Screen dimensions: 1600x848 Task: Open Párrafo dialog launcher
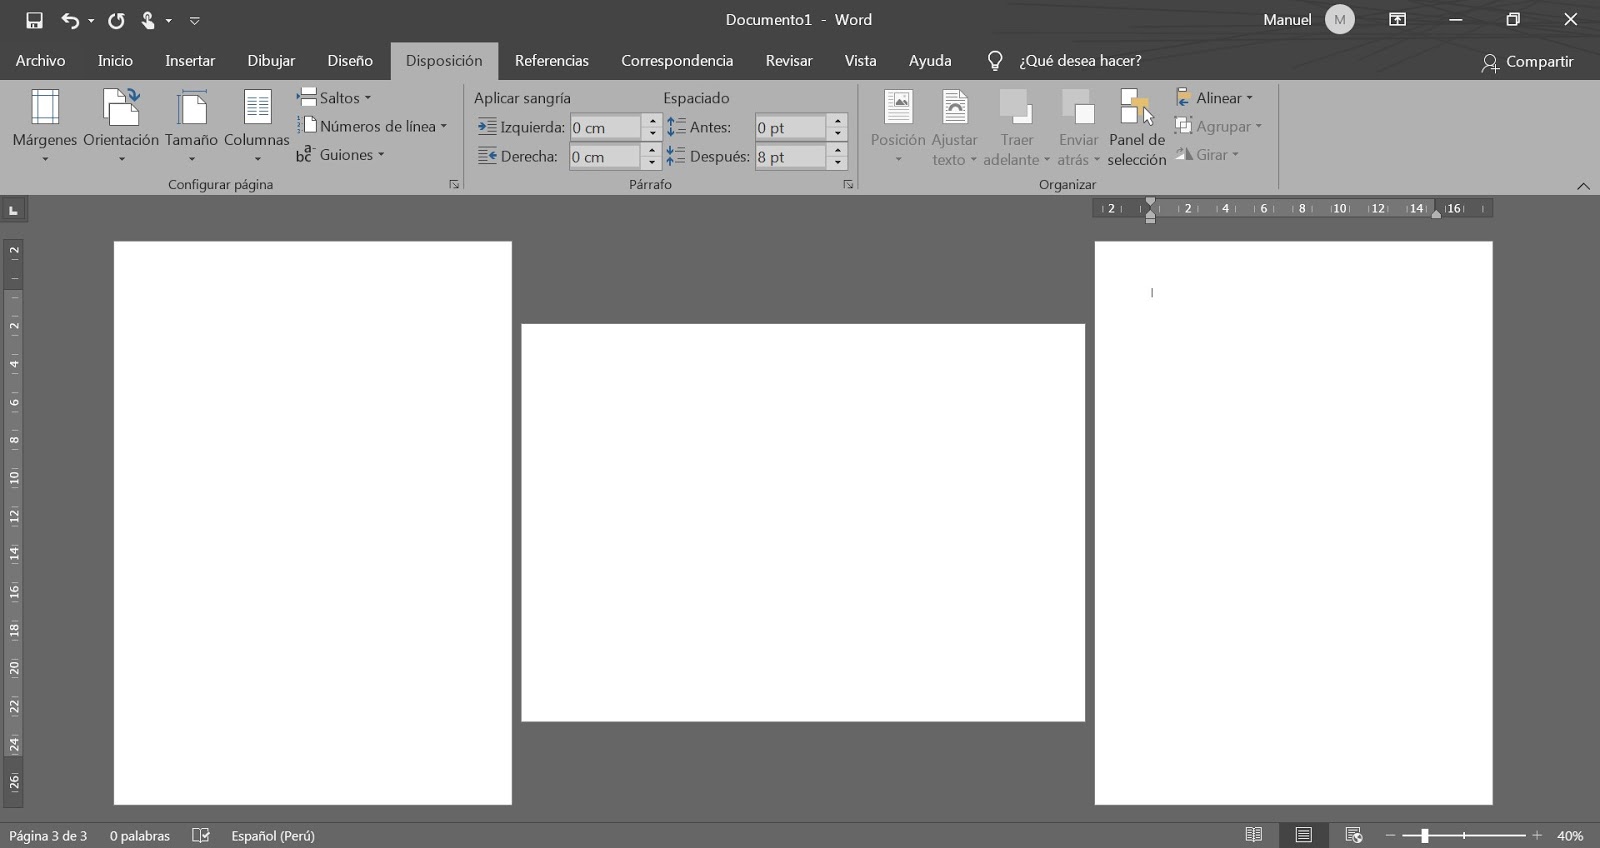(x=848, y=185)
